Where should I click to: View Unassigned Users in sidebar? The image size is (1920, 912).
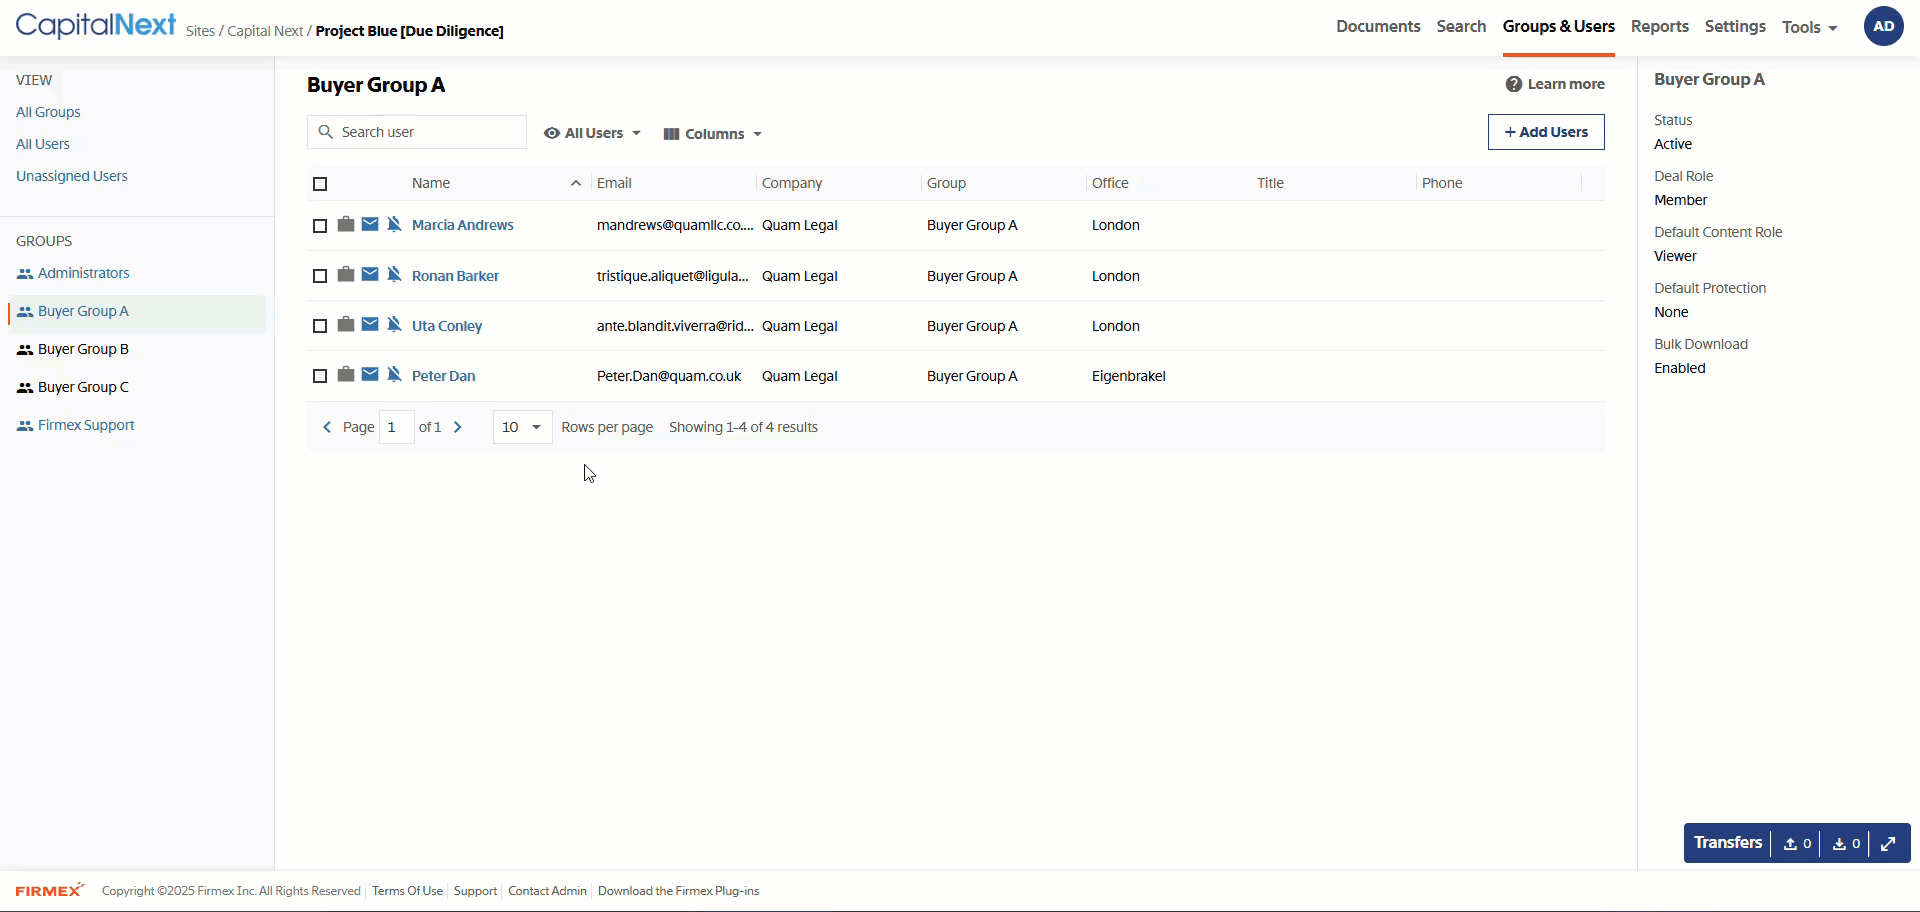[x=72, y=176]
